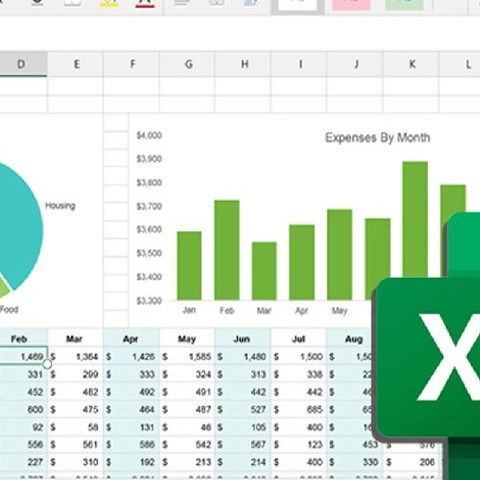Select cell 1,480 in Jun column
Screen dimensions: 480x480
tap(243, 356)
